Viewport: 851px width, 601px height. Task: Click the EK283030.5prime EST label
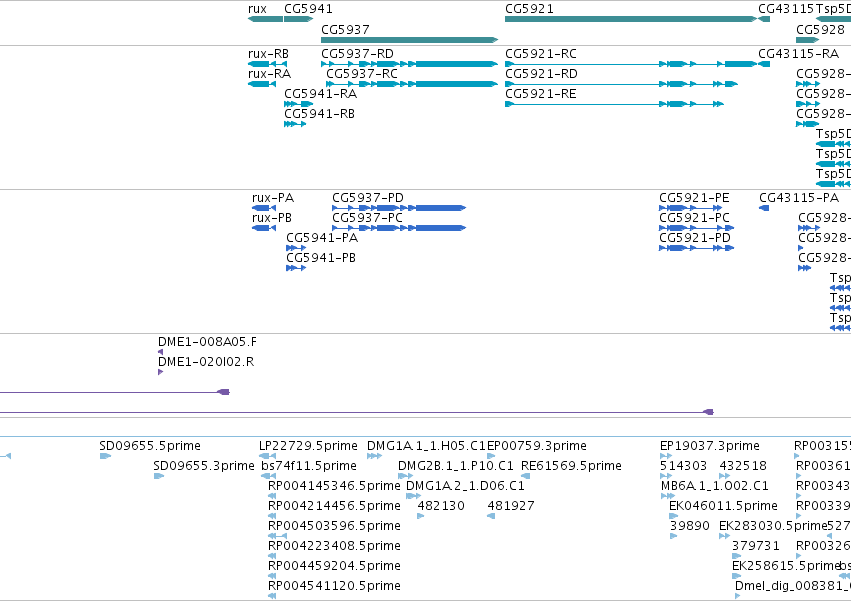pos(773,526)
